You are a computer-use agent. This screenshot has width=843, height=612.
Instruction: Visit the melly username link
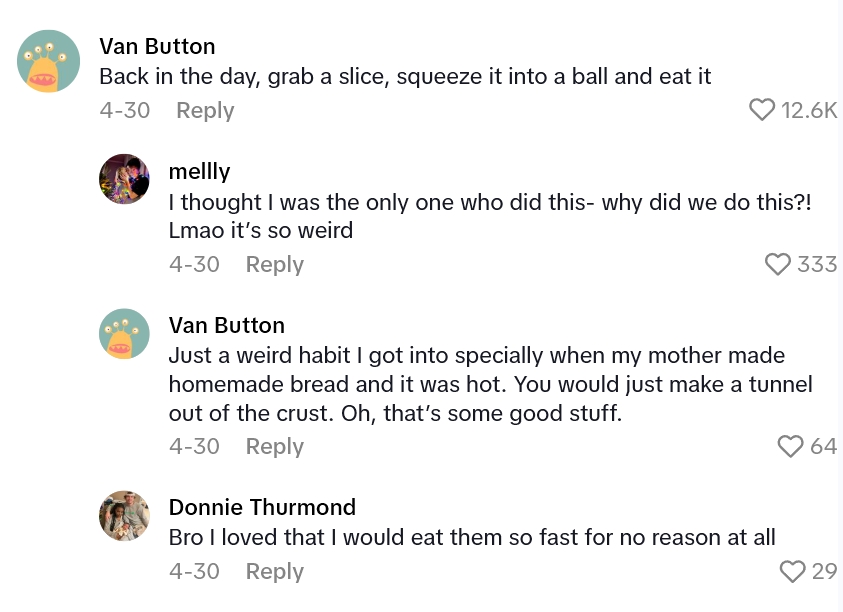tap(200, 172)
